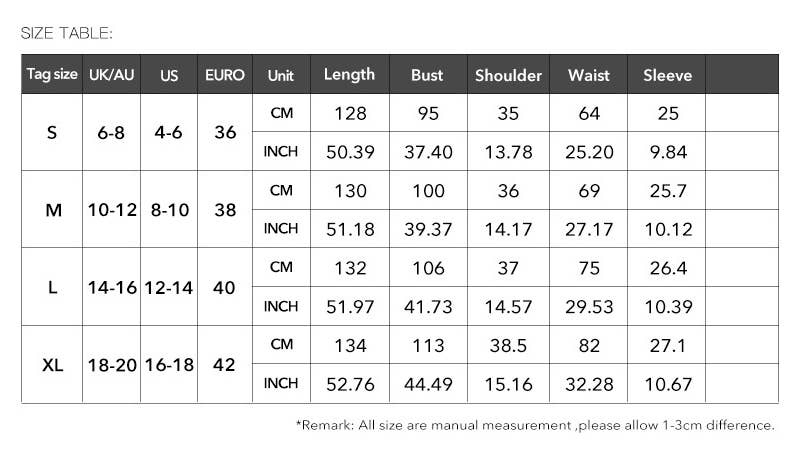Click sleeve value 10.67 inch
The width and height of the screenshot is (796, 450).
(667, 385)
